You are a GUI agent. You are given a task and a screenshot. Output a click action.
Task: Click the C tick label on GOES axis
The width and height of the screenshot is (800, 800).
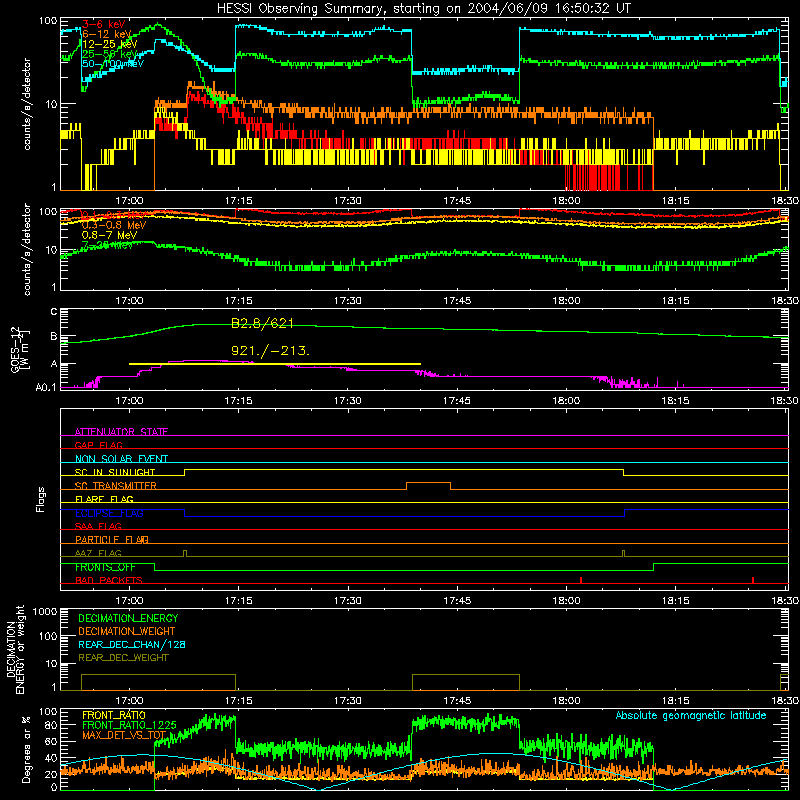(x=54, y=312)
